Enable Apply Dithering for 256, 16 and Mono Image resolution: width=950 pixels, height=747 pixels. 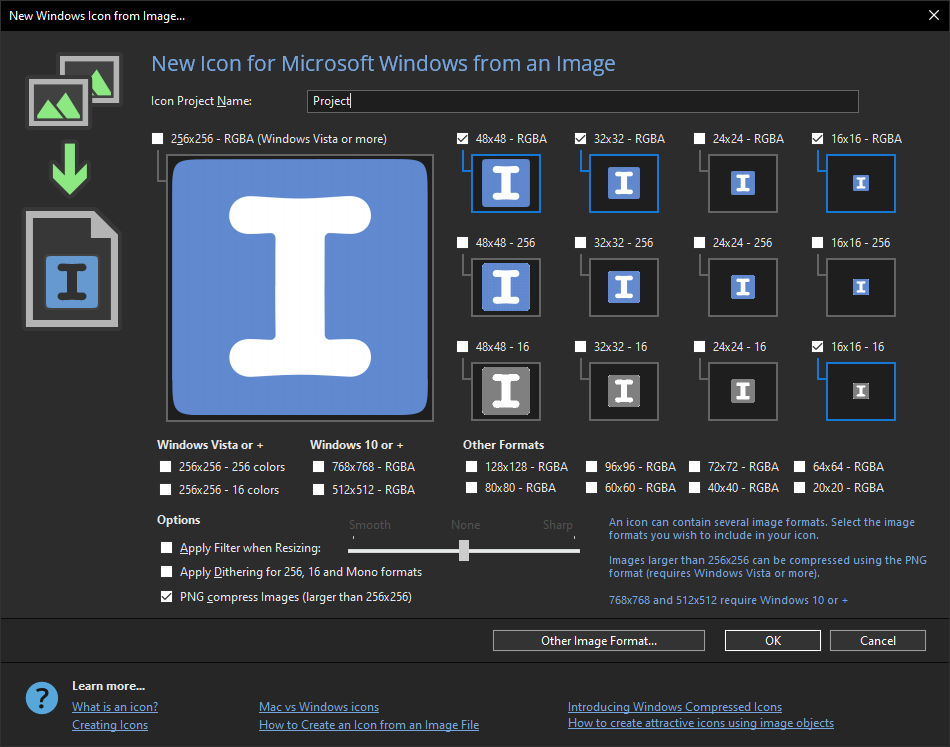(167, 572)
